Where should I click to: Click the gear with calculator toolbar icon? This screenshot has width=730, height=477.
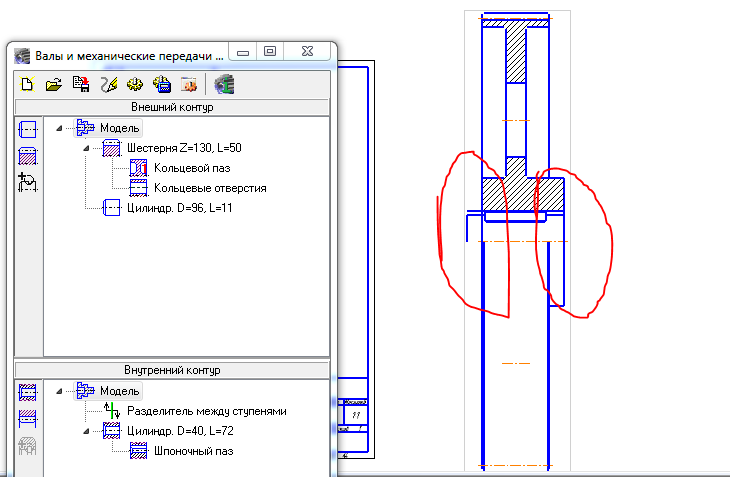point(162,84)
